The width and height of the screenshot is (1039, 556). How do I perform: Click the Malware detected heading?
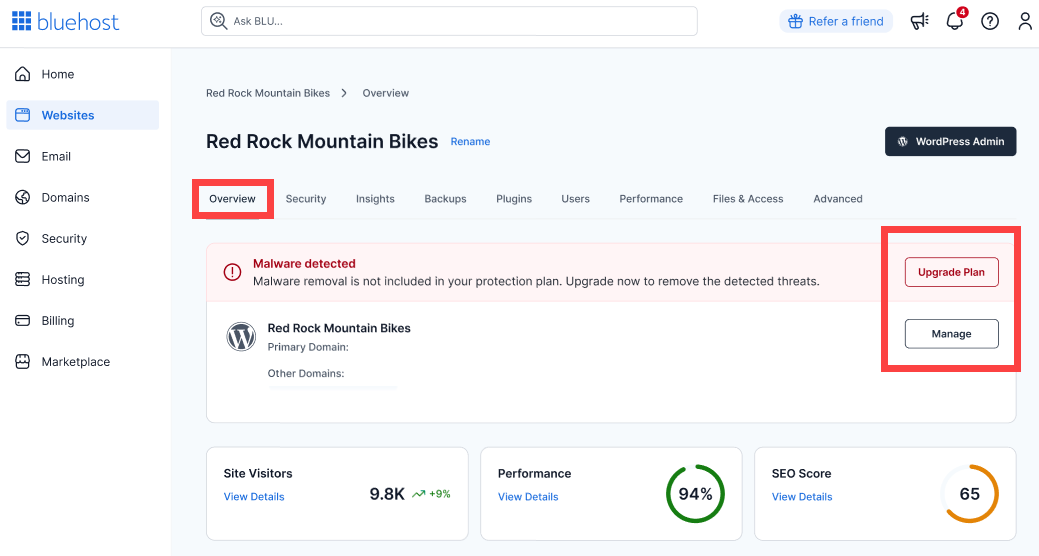point(304,263)
